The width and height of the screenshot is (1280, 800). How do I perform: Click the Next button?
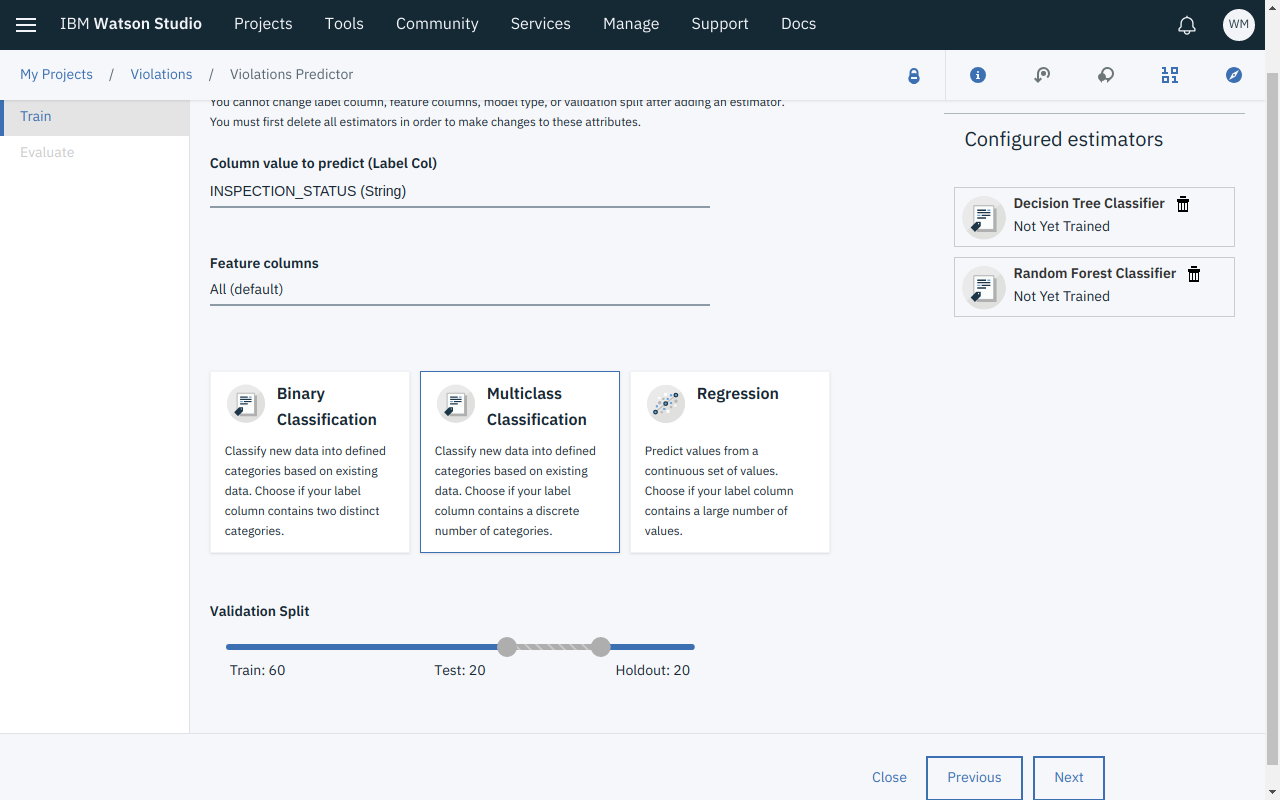[1069, 778]
